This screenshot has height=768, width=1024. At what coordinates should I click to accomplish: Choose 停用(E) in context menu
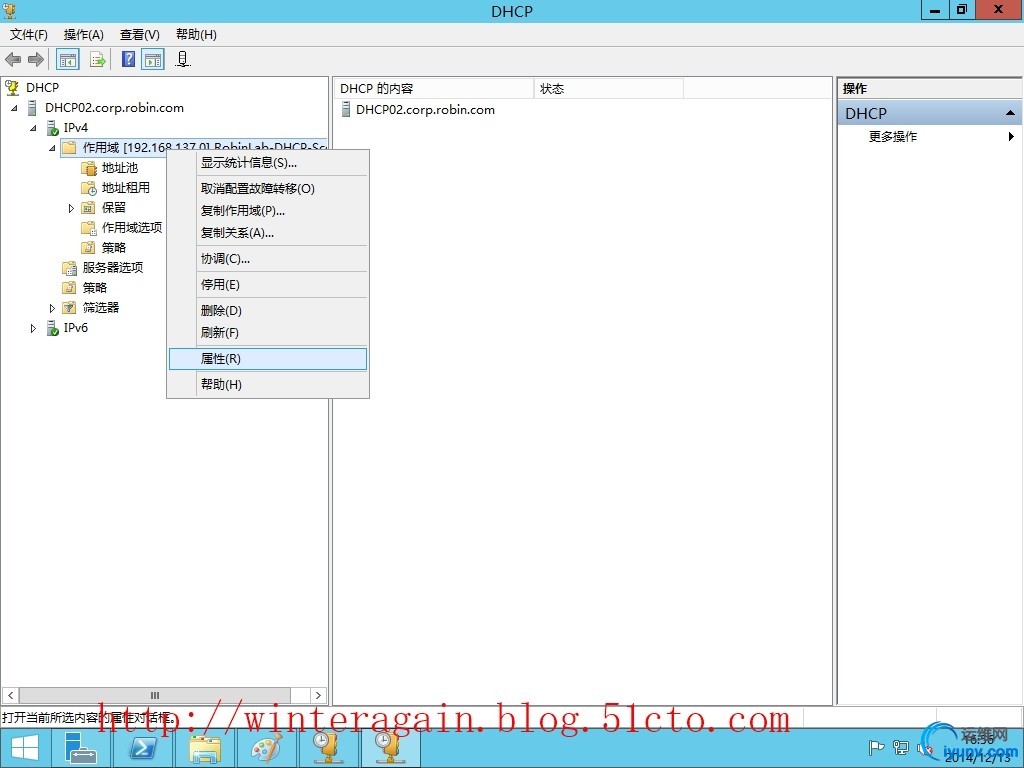(268, 285)
